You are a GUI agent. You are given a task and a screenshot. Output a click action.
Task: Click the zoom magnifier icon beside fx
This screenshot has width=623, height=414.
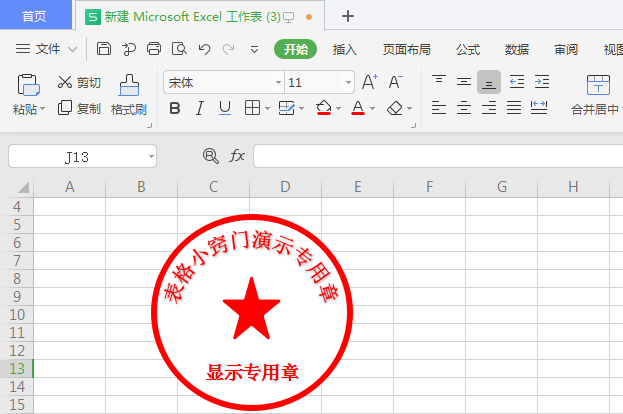[210, 156]
